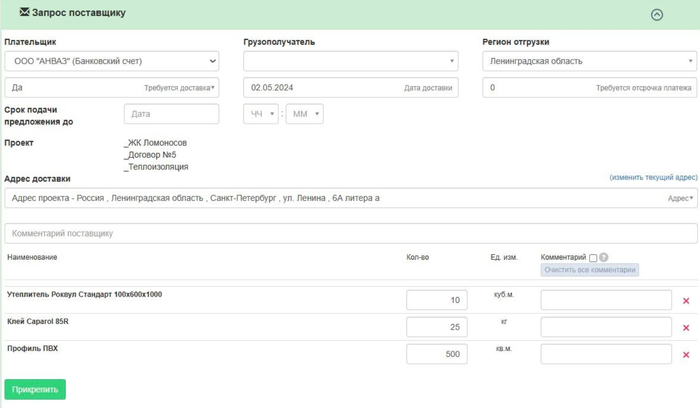Collapse the Запрос поставщику panel with chevron icon
Image resolution: width=700 pixels, height=408 pixels.
(x=657, y=14)
